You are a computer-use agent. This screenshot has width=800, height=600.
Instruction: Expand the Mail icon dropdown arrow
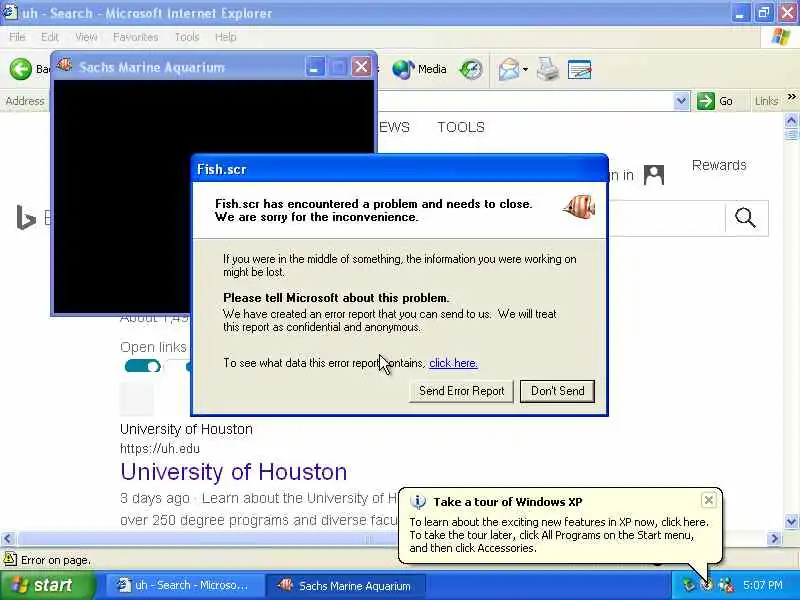[x=525, y=69]
